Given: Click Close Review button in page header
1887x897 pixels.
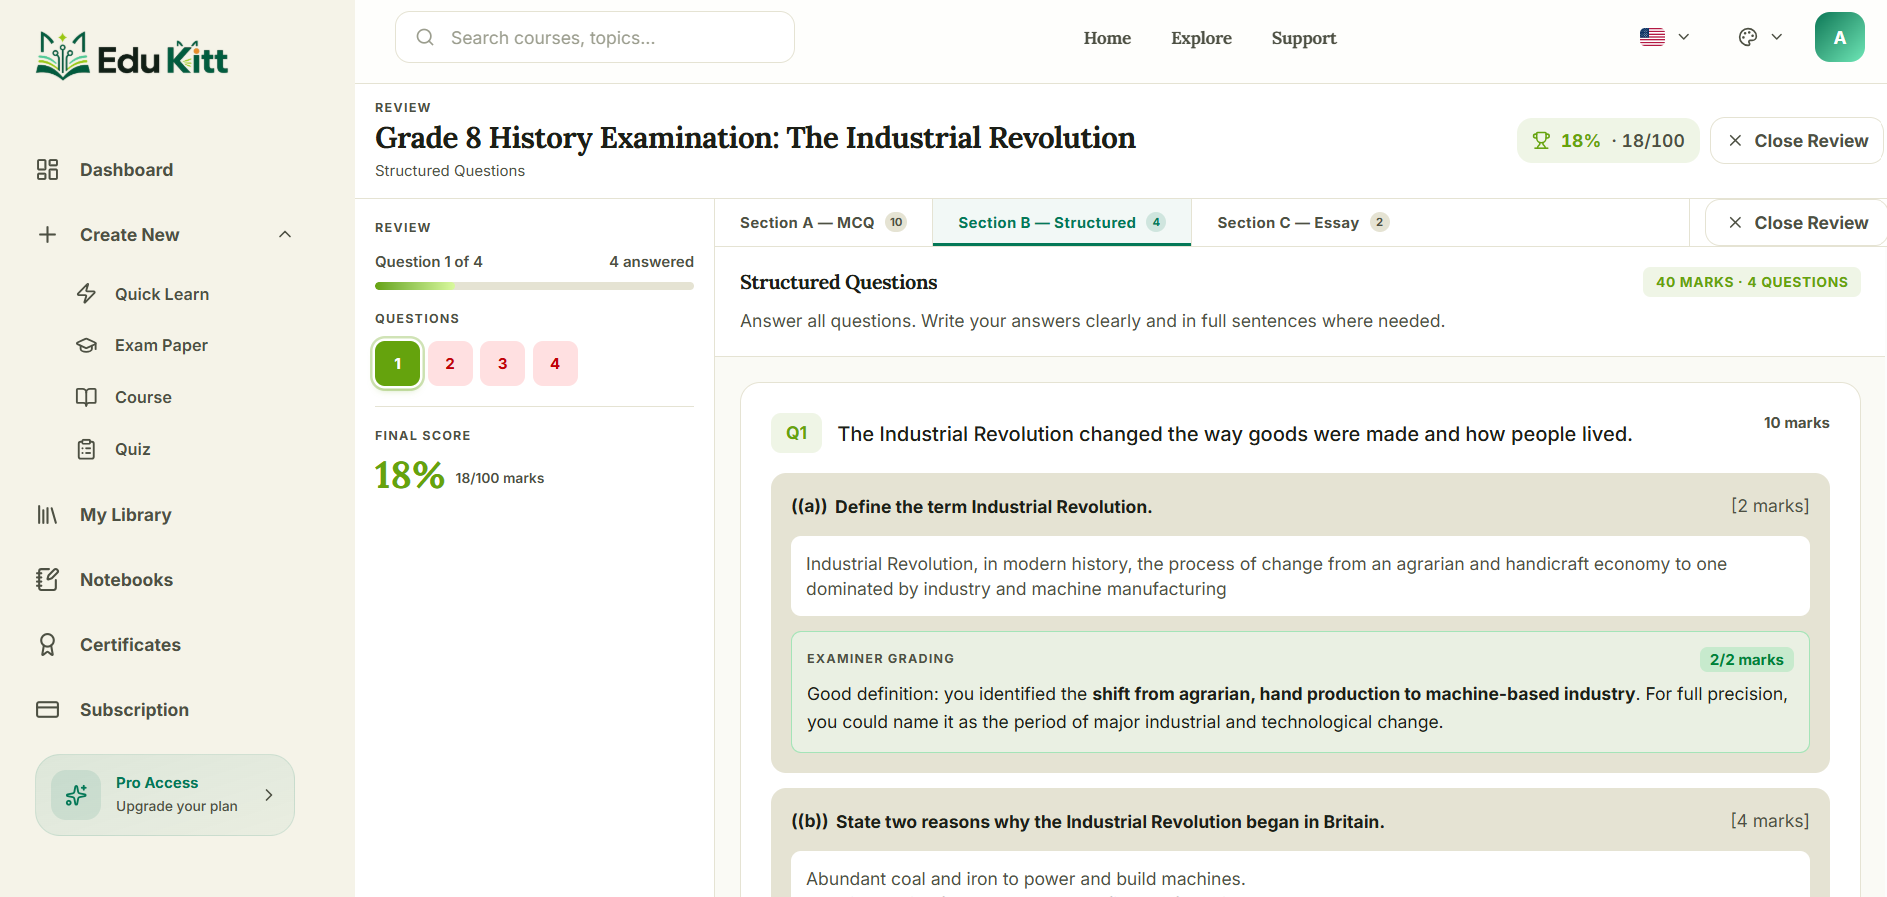Looking at the screenshot, I should coord(1797,141).
